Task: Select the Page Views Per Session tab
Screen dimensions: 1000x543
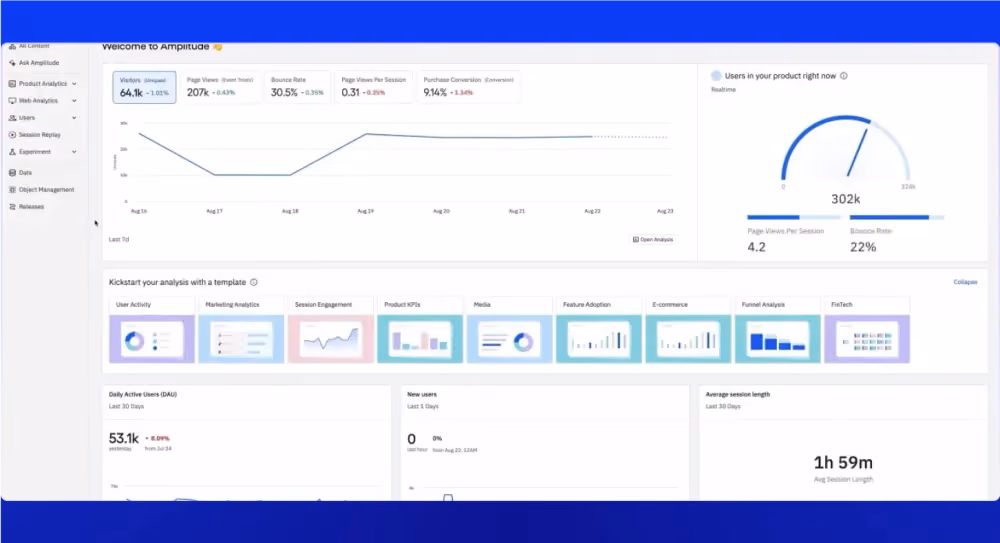Action: click(x=374, y=87)
